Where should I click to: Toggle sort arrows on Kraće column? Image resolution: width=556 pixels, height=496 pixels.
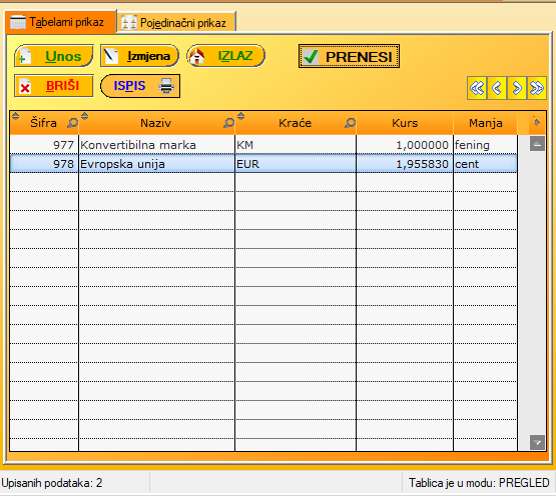241,116
